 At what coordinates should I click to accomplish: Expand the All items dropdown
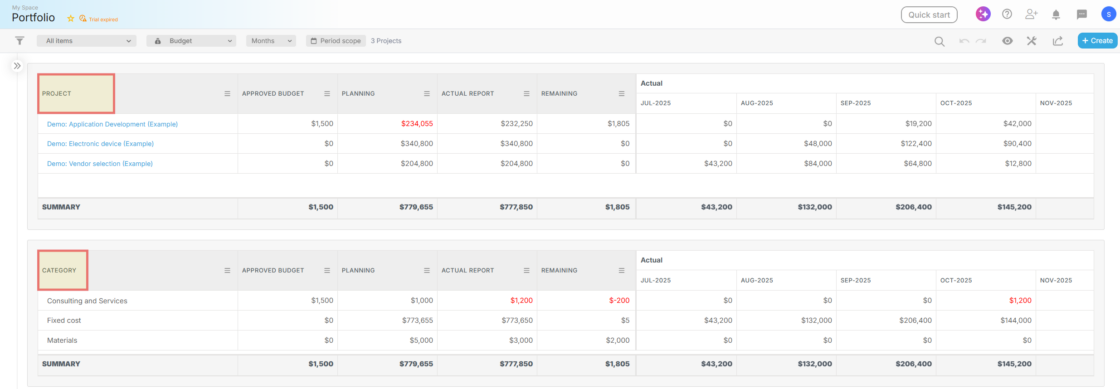pos(86,41)
